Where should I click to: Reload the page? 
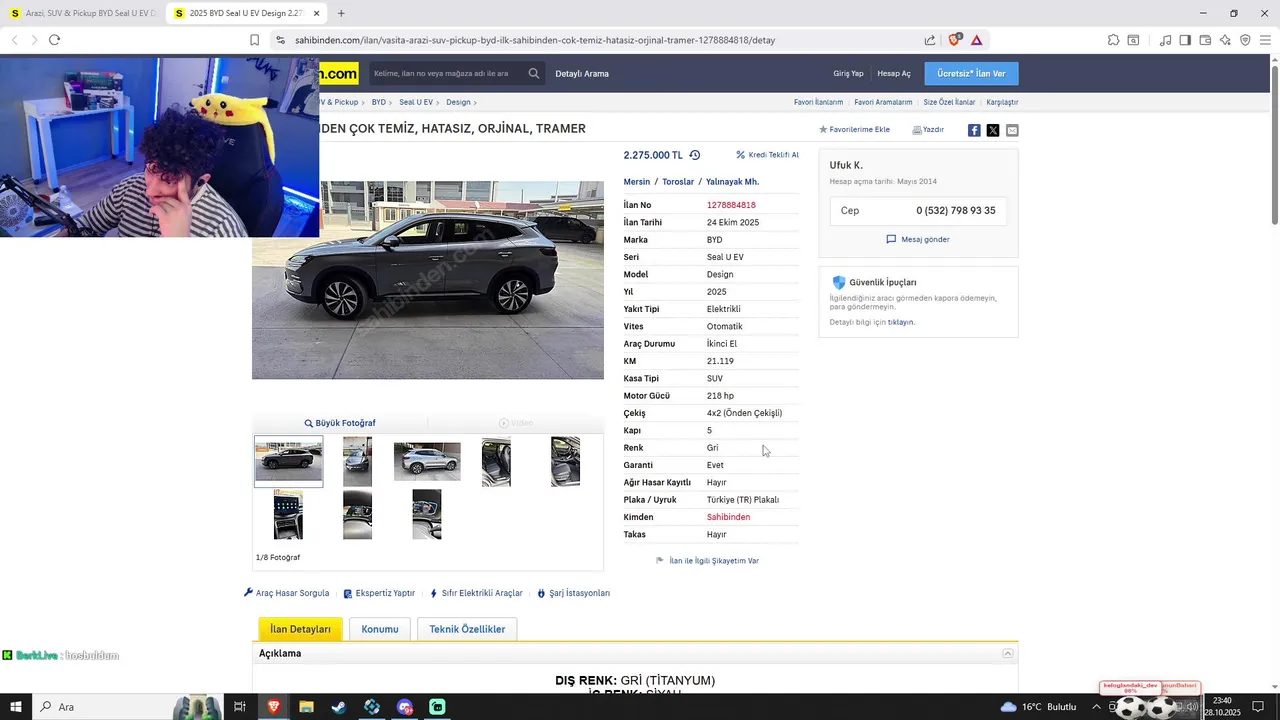[x=54, y=40]
